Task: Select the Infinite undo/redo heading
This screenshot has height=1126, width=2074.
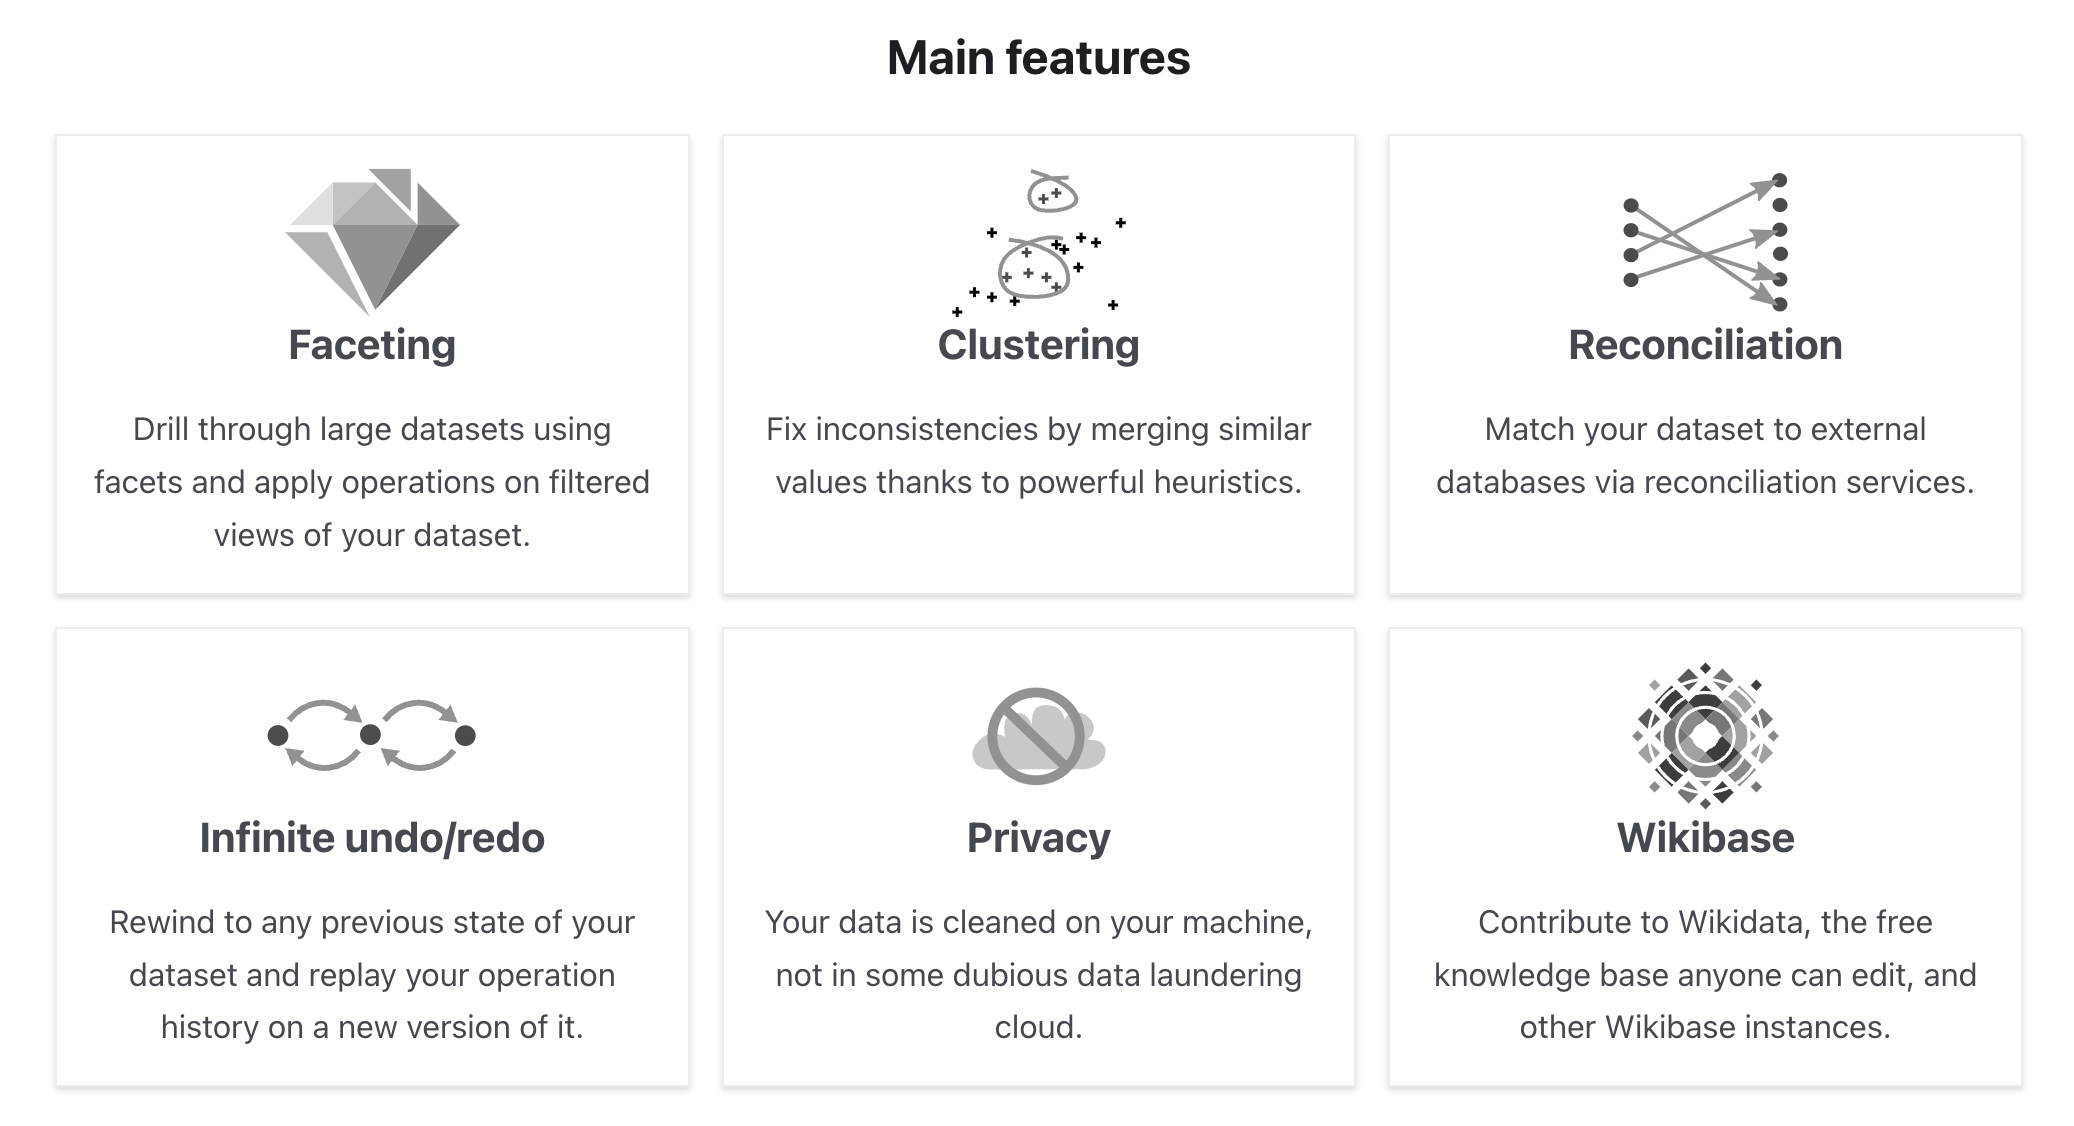Action: click(x=372, y=838)
